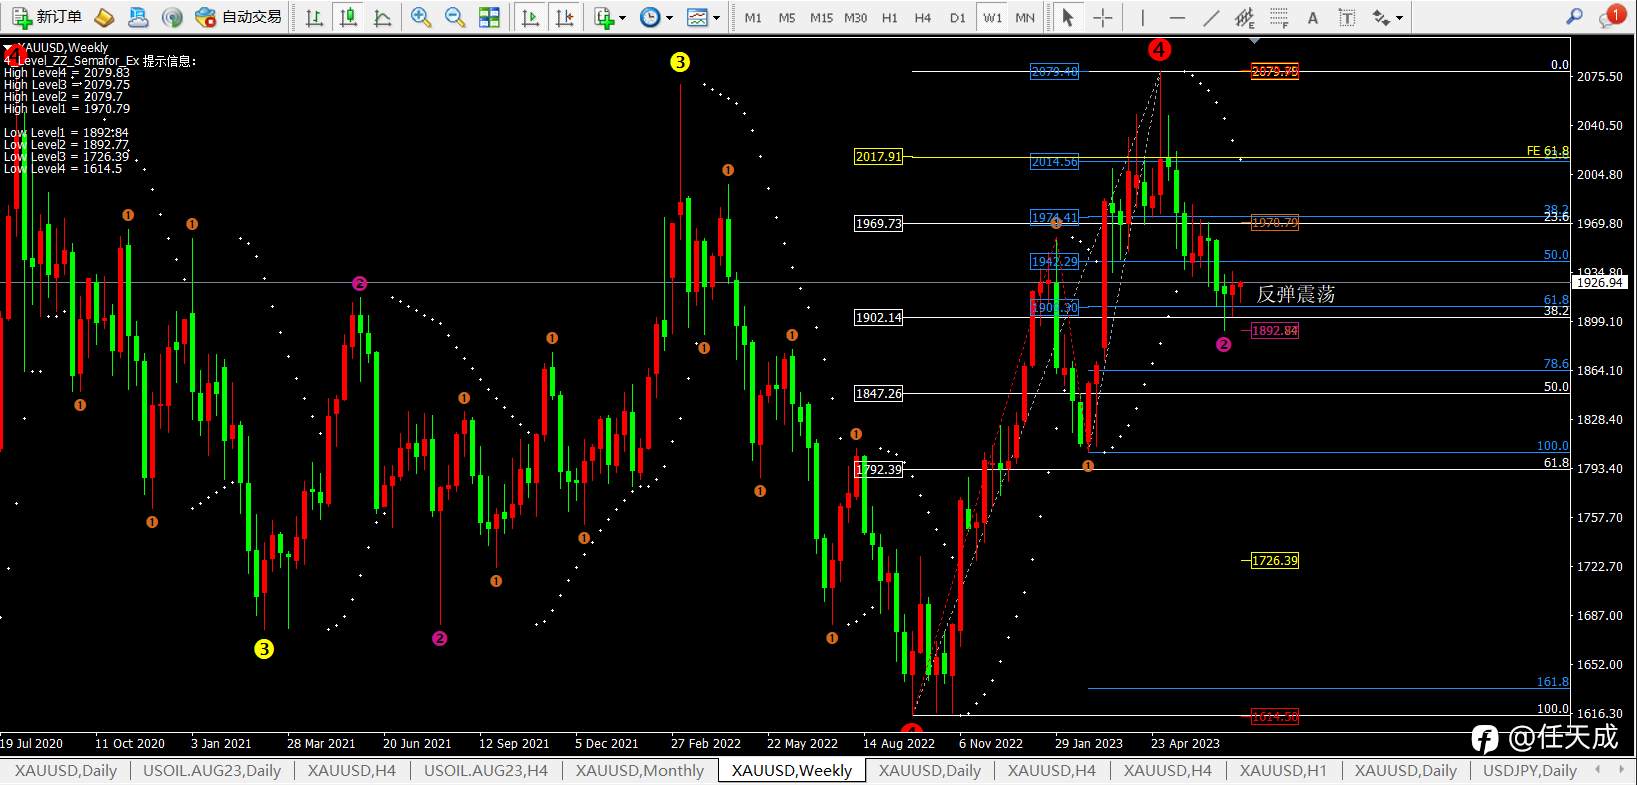Open the virtual hosting cloud icon

[138, 17]
